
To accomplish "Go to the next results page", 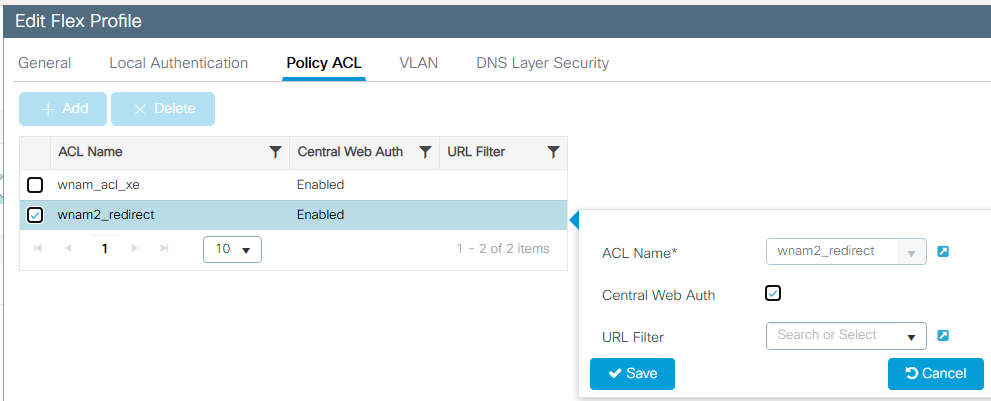I will (x=135, y=248).
